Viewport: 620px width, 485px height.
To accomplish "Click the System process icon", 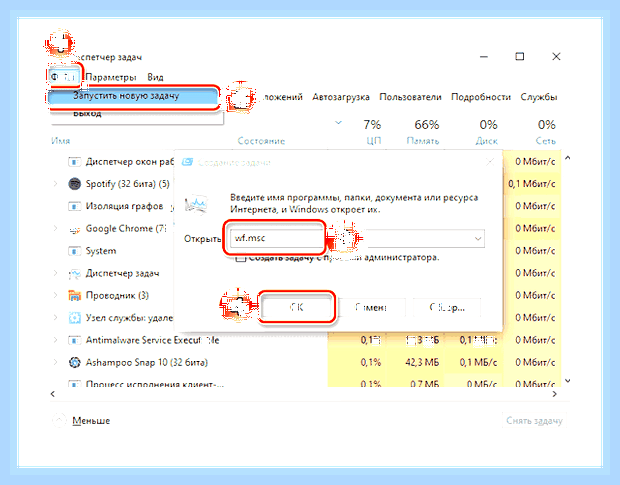I will (x=74, y=251).
